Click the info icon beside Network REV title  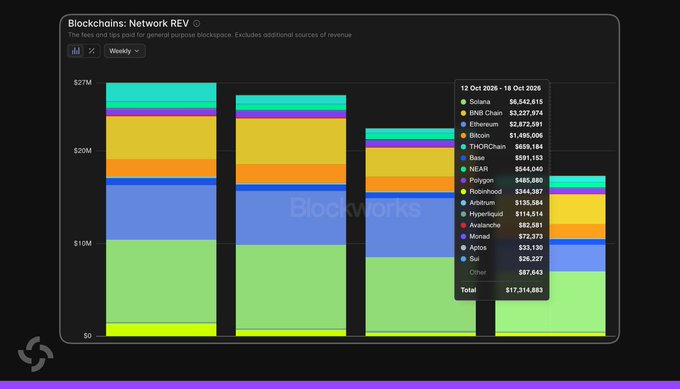[x=196, y=23]
